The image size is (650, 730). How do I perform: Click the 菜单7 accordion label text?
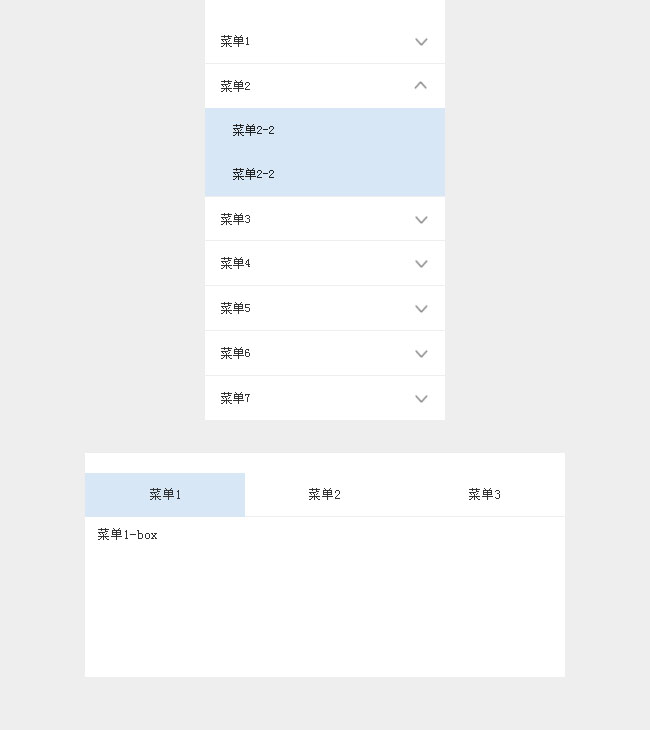tap(235, 398)
